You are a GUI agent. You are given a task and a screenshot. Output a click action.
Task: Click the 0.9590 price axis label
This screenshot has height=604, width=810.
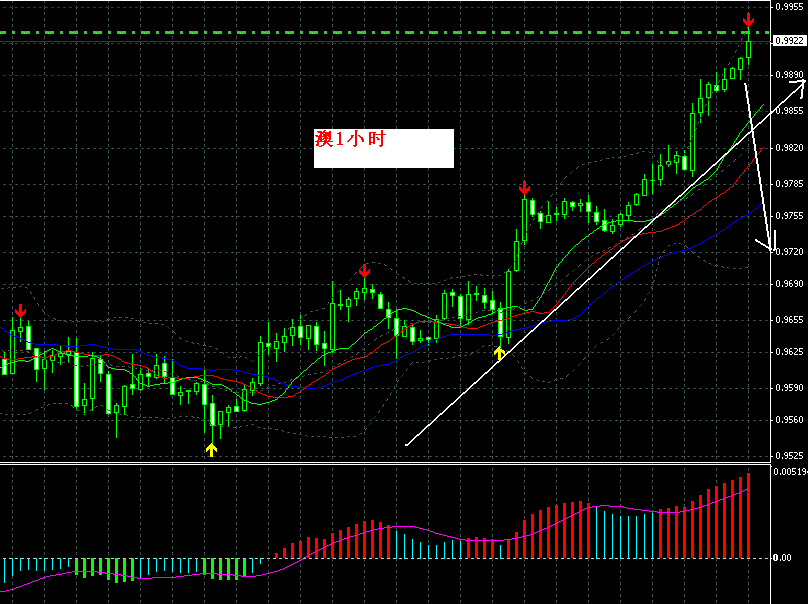coord(789,388)
